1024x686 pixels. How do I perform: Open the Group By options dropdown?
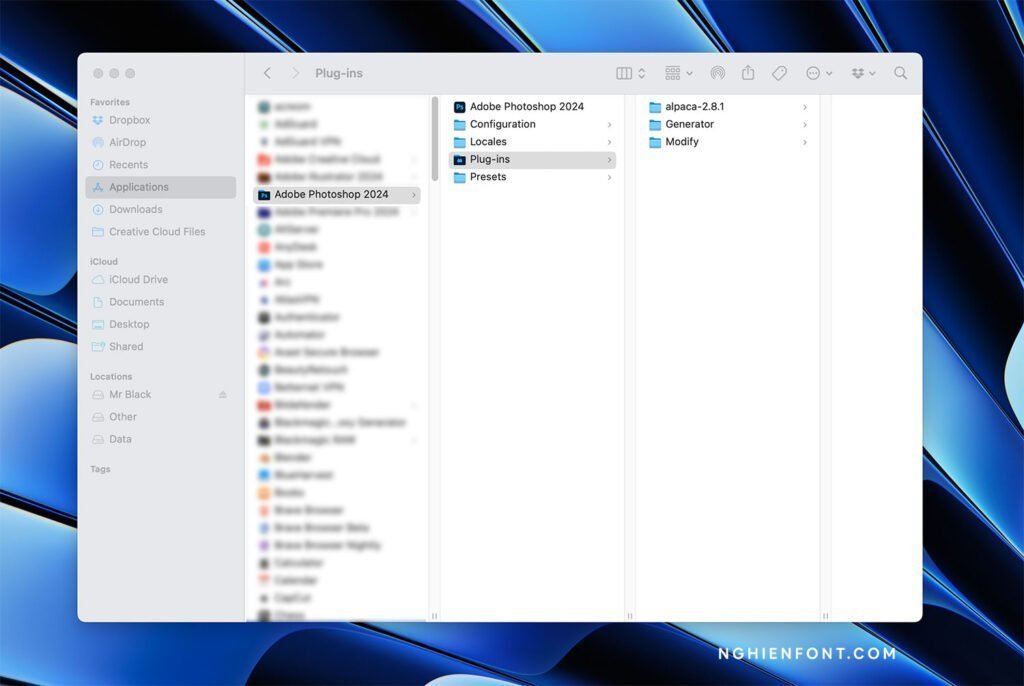678,73
